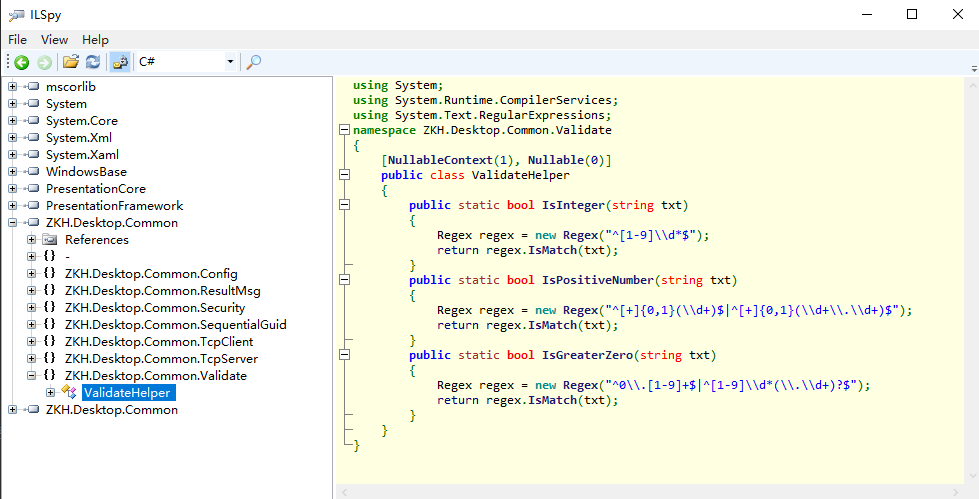Image resolution: width=979 pixels, height=499 pixels.
Task: Select the References tree item
Action: (97, 240)
